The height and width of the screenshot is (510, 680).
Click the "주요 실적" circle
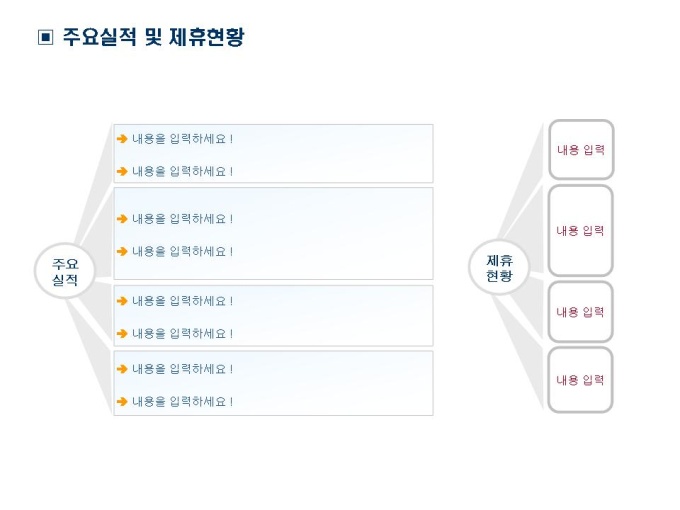pyautogui.click(x=65, y=272)
